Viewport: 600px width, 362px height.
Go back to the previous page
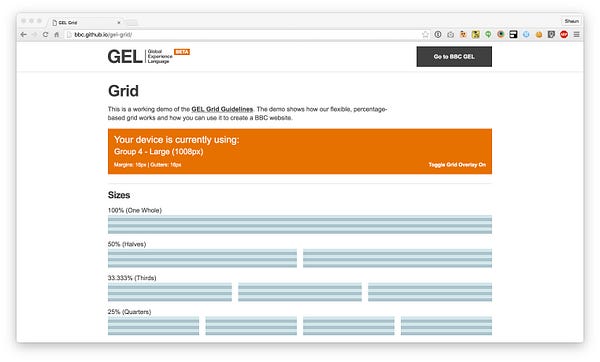(24, 34)
